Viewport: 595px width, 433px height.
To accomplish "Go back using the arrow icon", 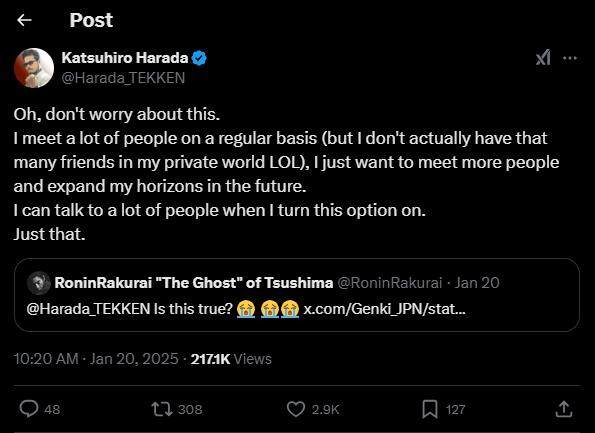I will click(x=24, y=20).
